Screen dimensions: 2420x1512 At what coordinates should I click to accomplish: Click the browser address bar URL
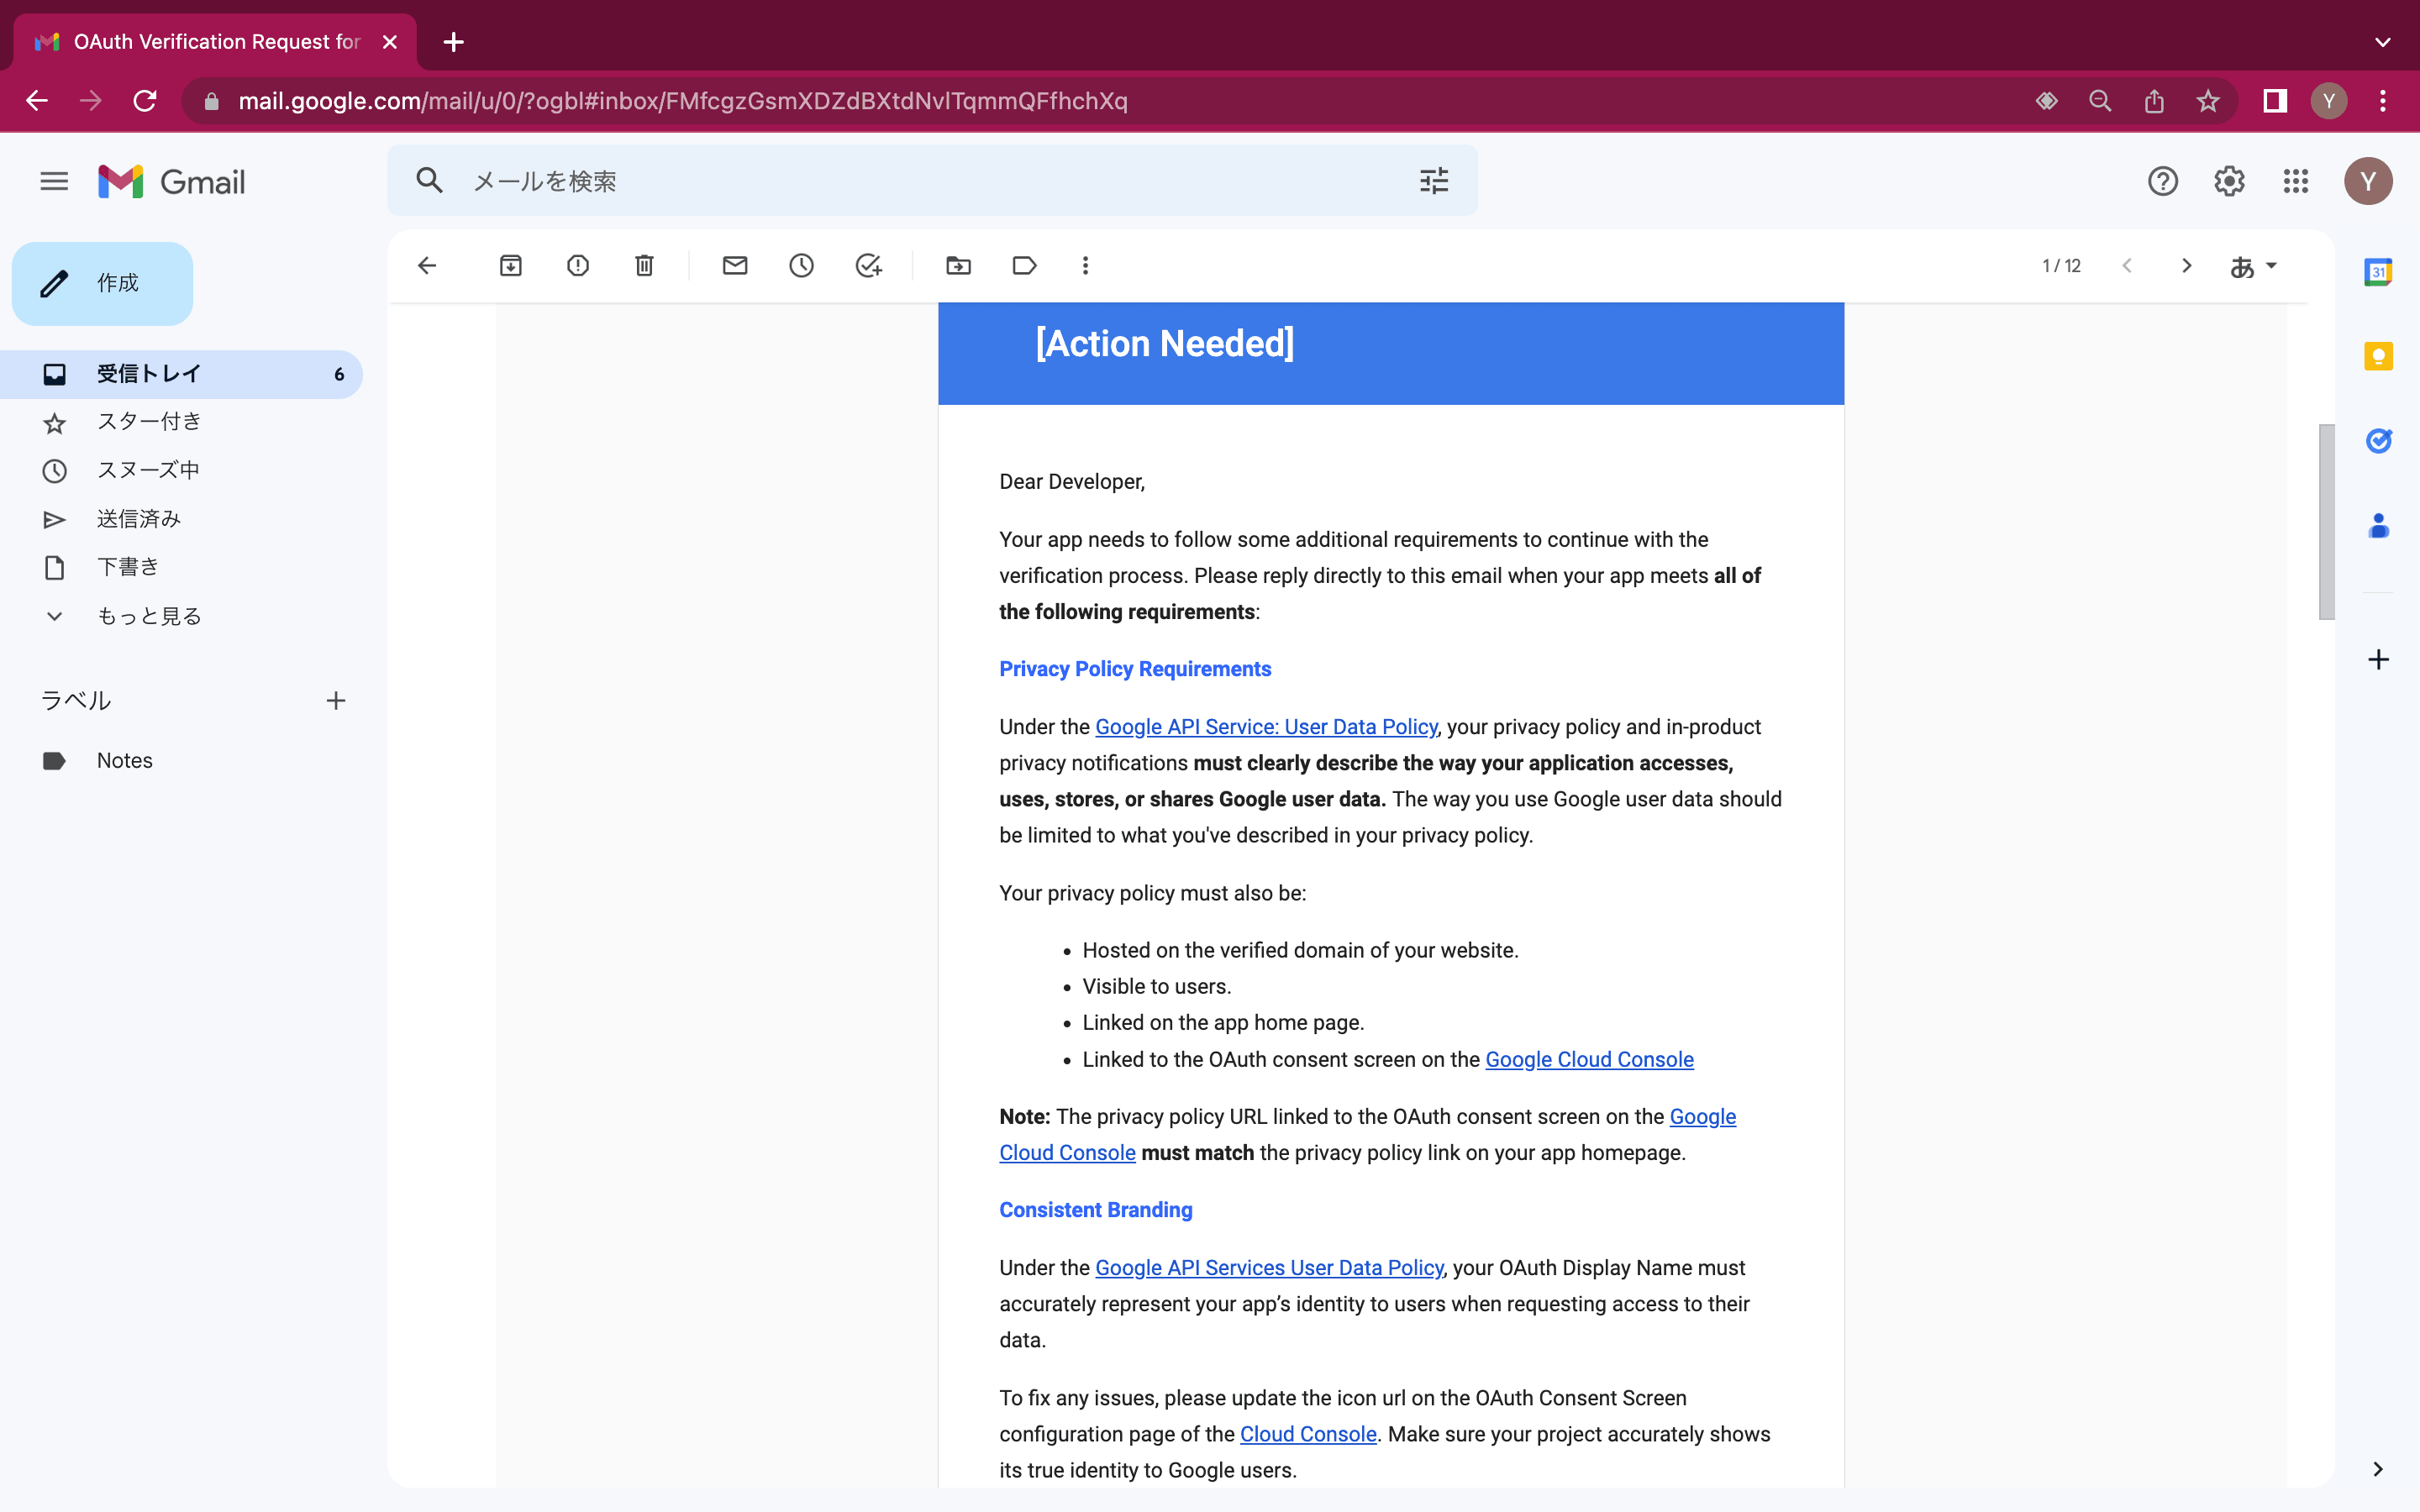[683, 101]
